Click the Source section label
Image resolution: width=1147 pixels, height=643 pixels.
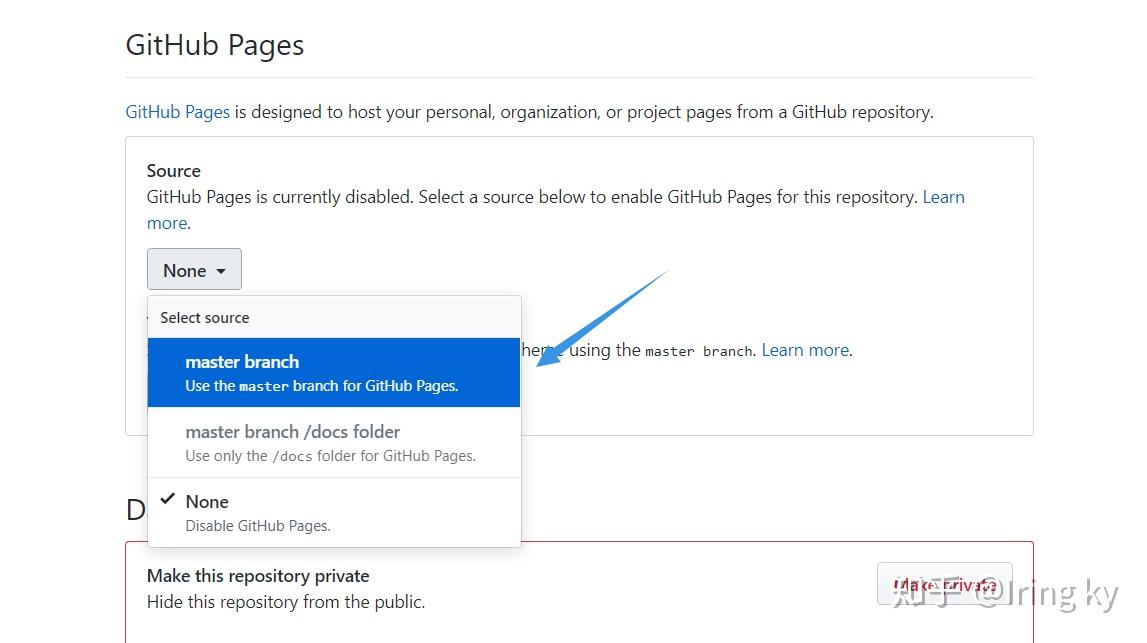pos(173,170)
